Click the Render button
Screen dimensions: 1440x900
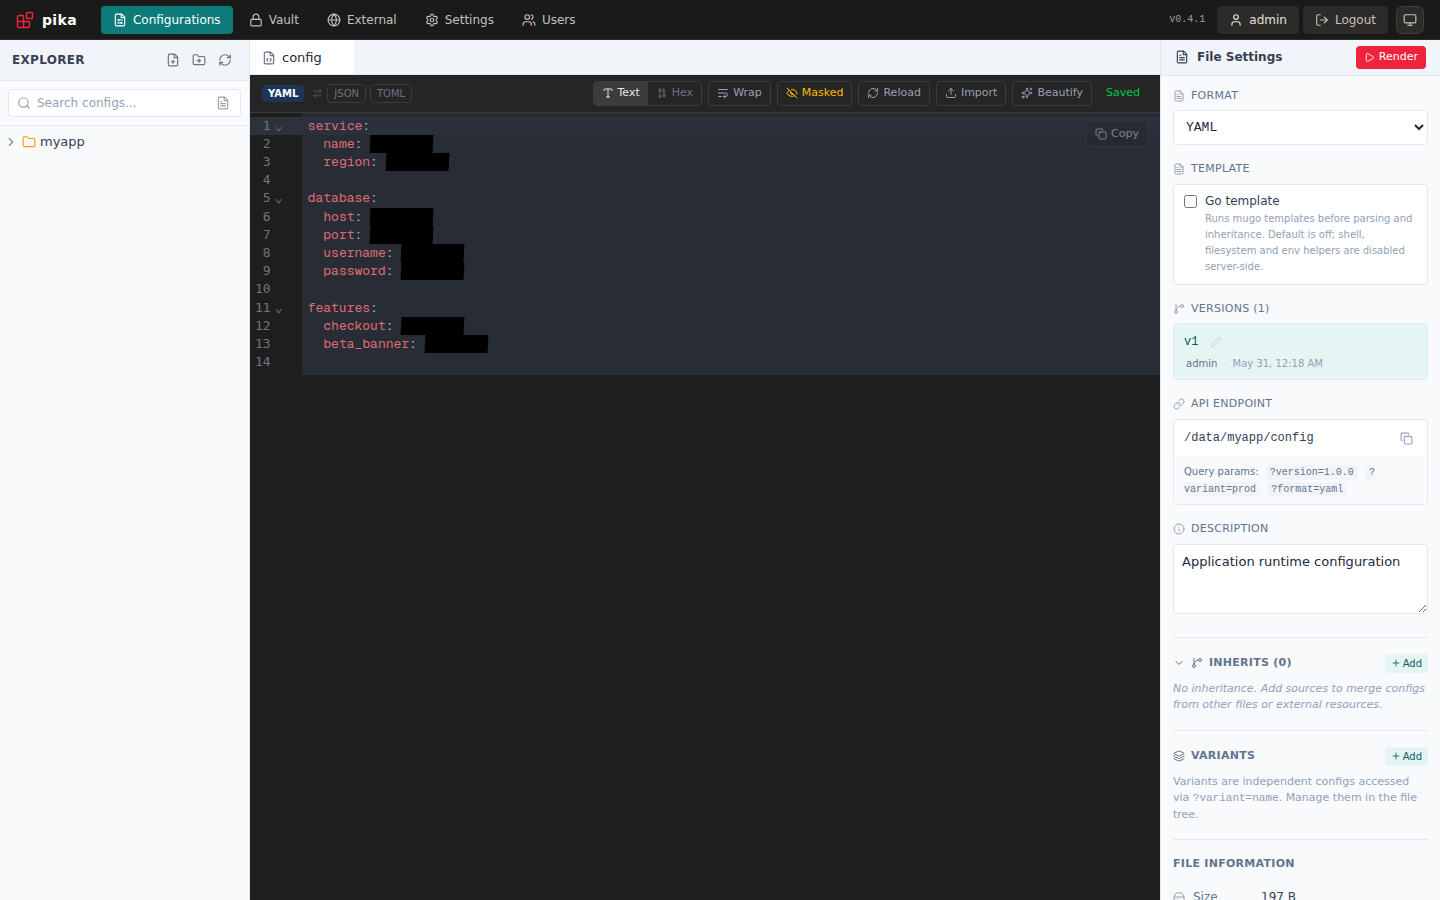click(x=1391, y=57)
